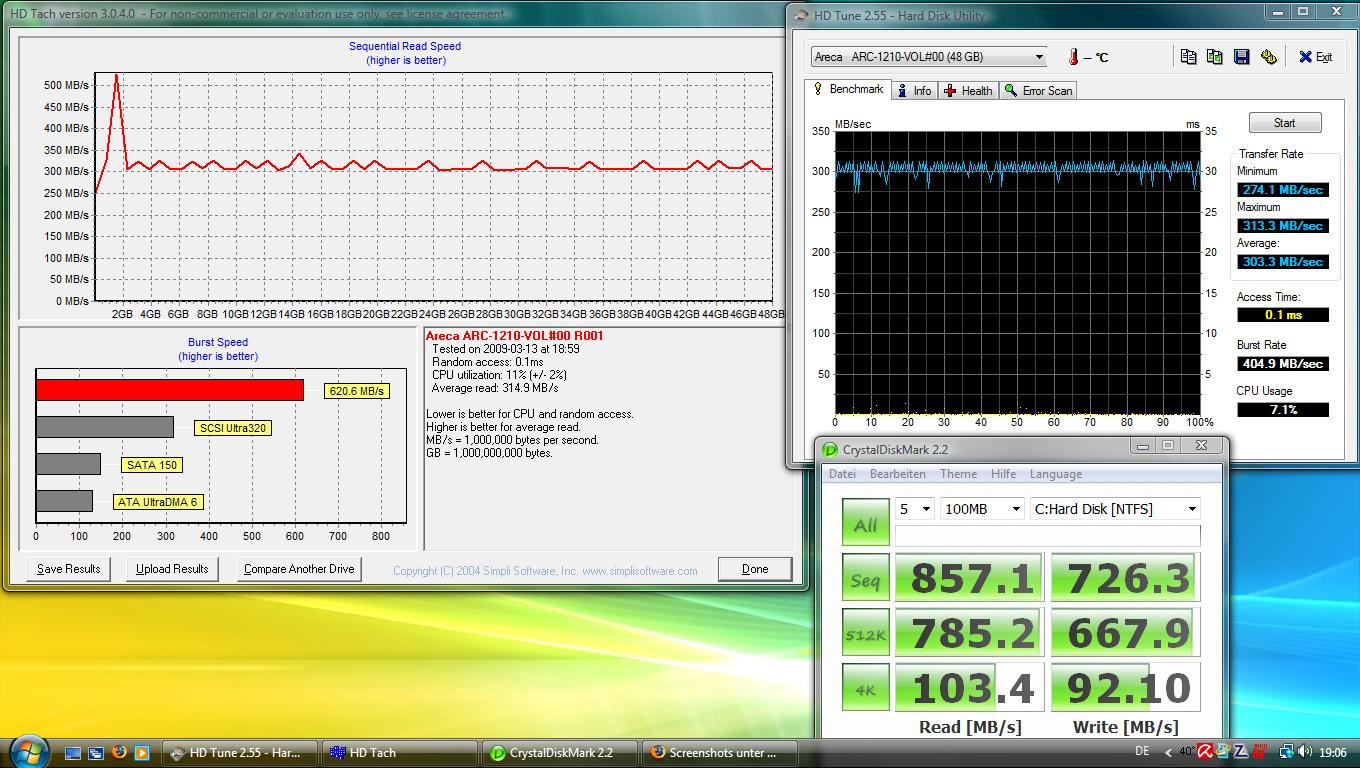The height and width of the screenshot is (768, 1360).
Task: Click the volume speaker tray icon
Action: point(1307,752)
